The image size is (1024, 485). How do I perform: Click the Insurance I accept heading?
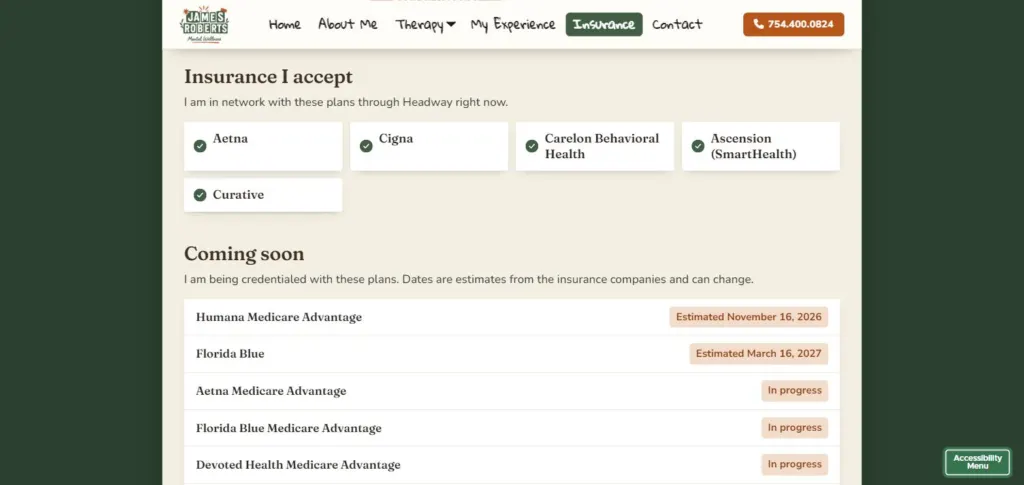(x=268, y=77)
